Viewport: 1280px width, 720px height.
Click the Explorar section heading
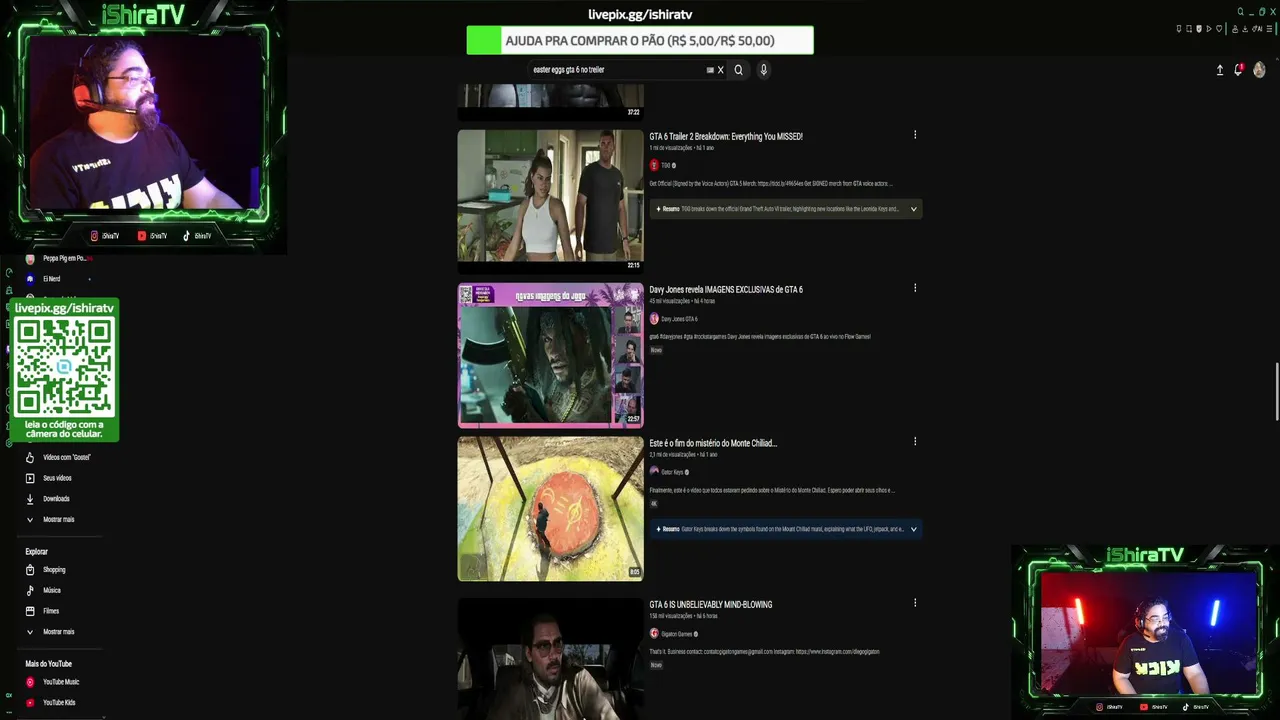tap(37, 551)
